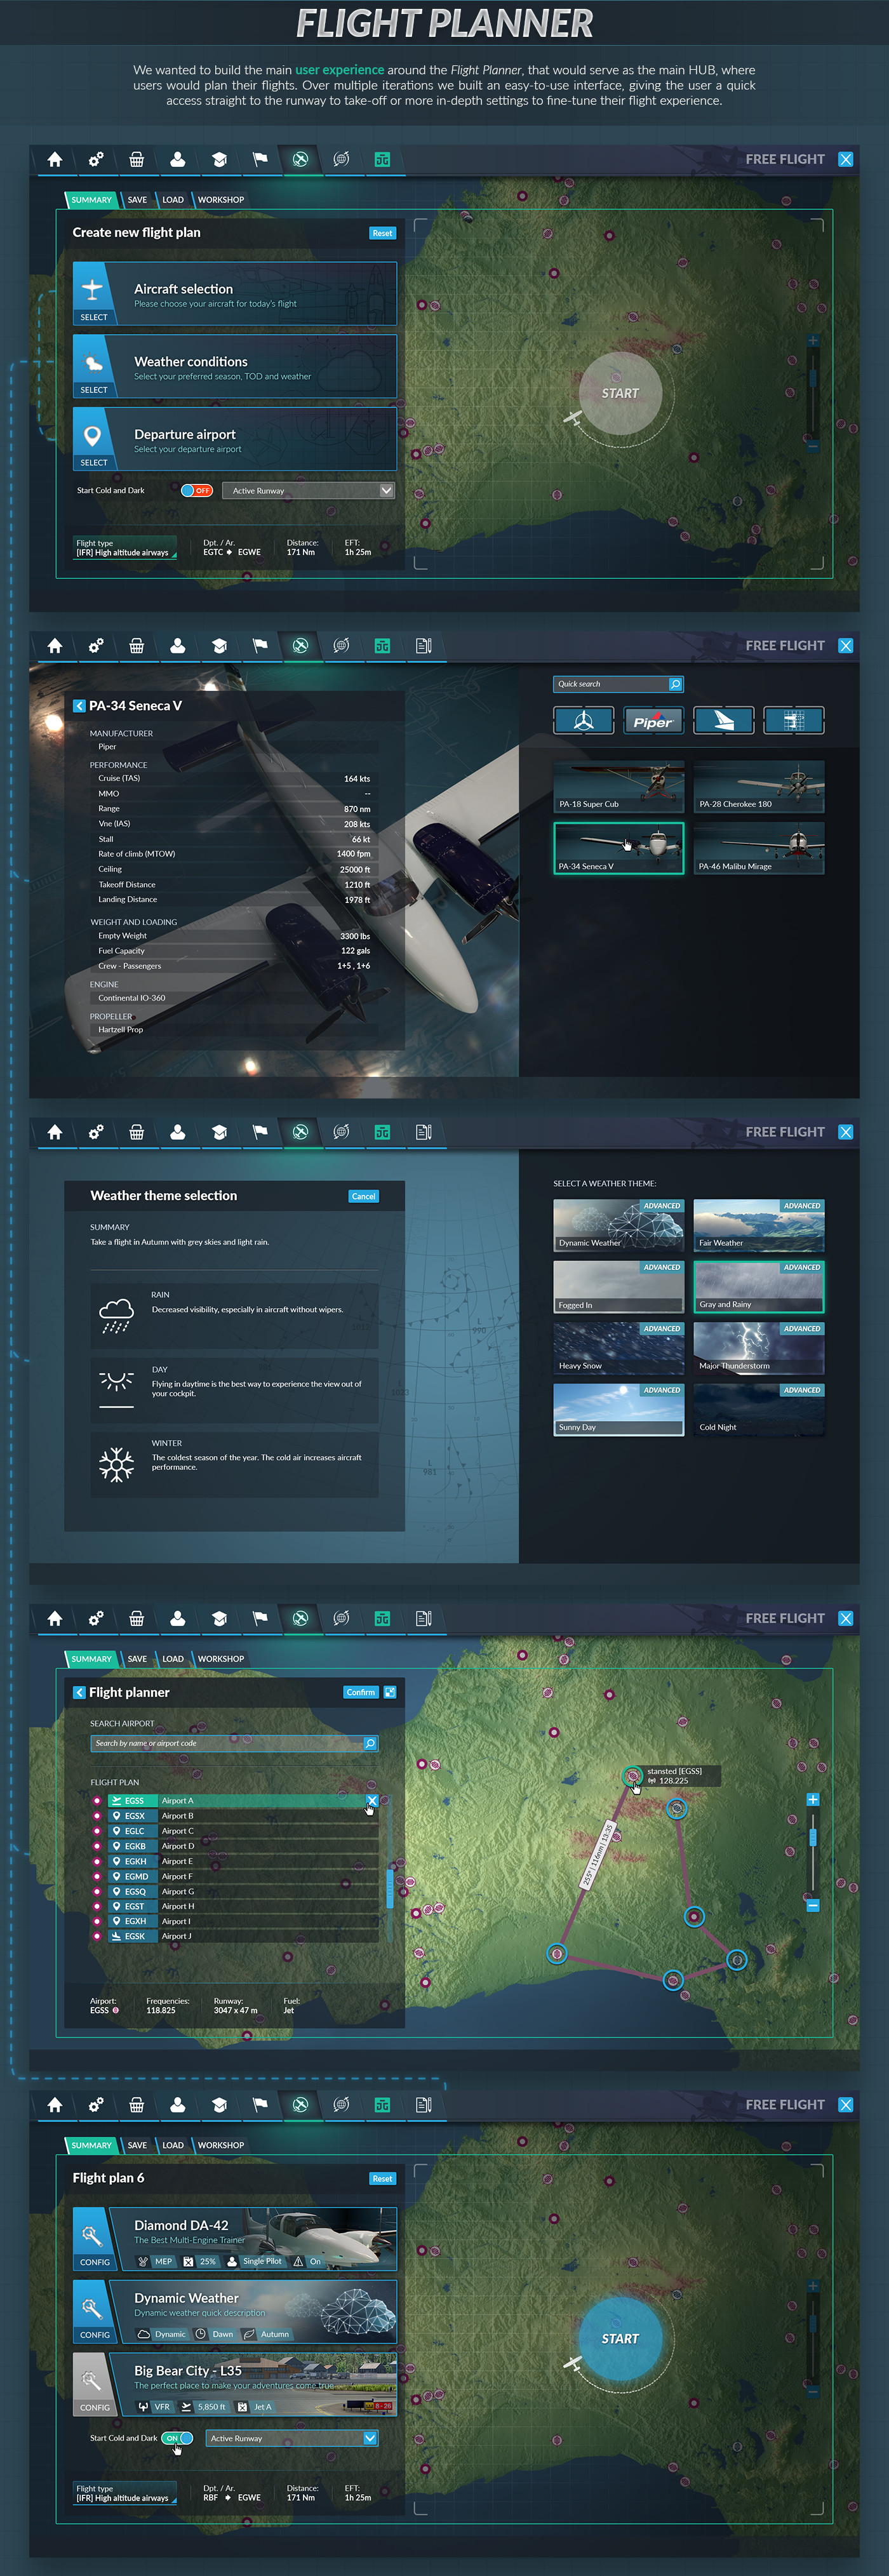The width and height of the screenshot is (889, 2576).
Task: Open marketplace basket icon above 'Create new flight plan'
Action: (x=137, y=160)
